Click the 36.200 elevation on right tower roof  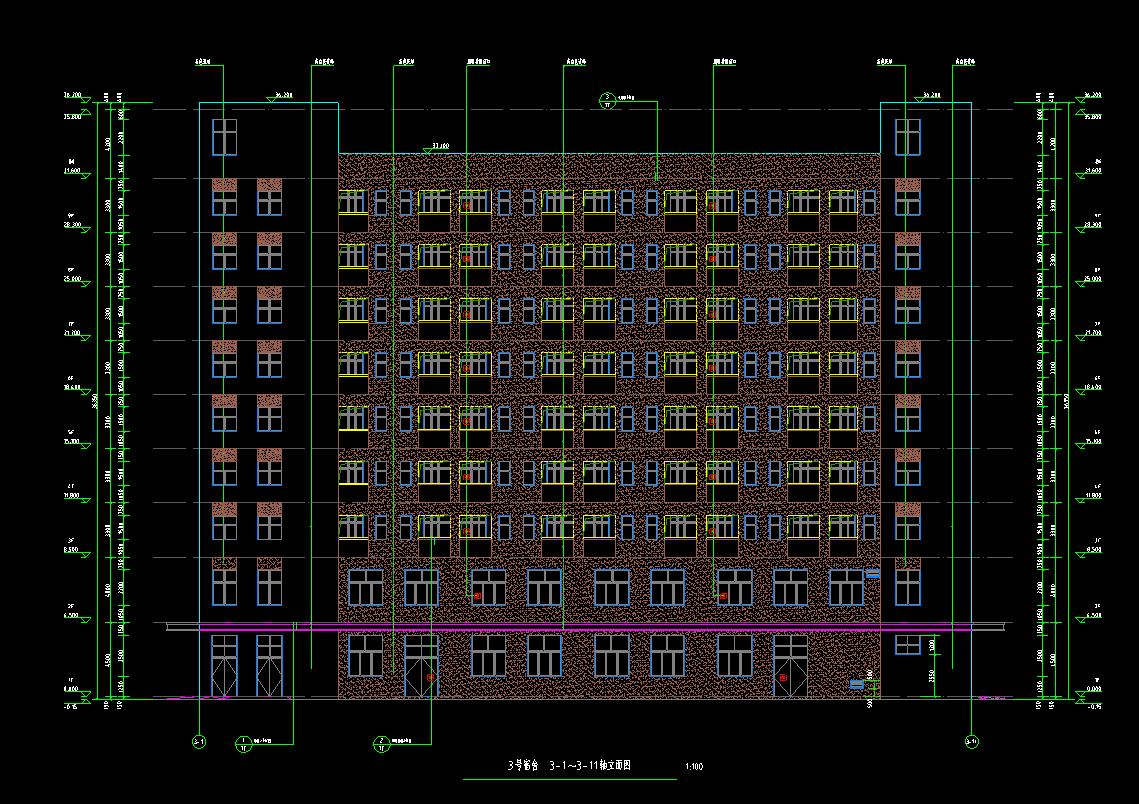[929, 96]
